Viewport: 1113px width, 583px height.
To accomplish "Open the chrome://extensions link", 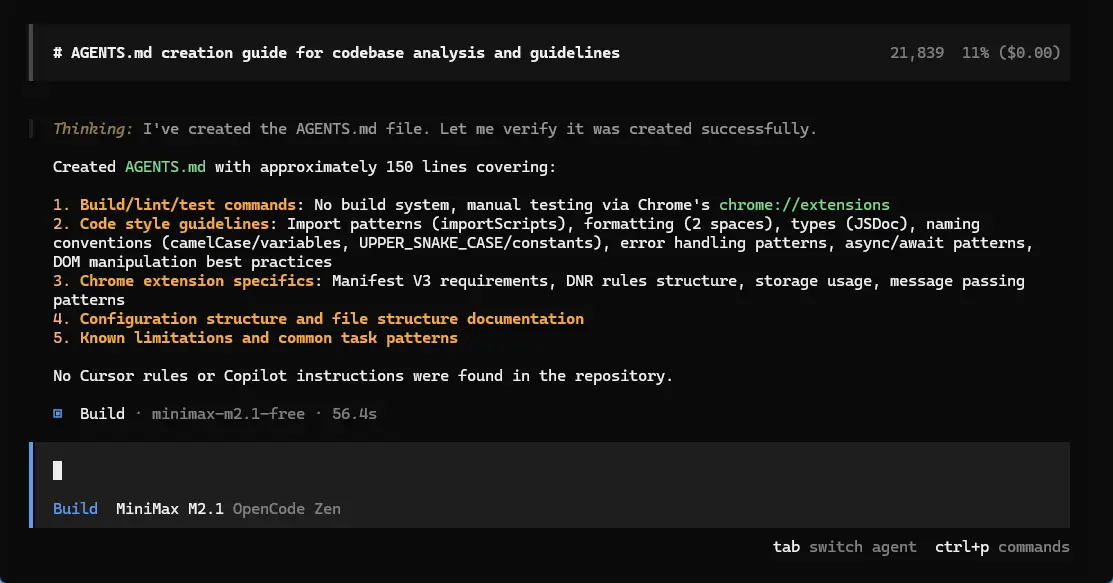I will [x=804, y=204].
